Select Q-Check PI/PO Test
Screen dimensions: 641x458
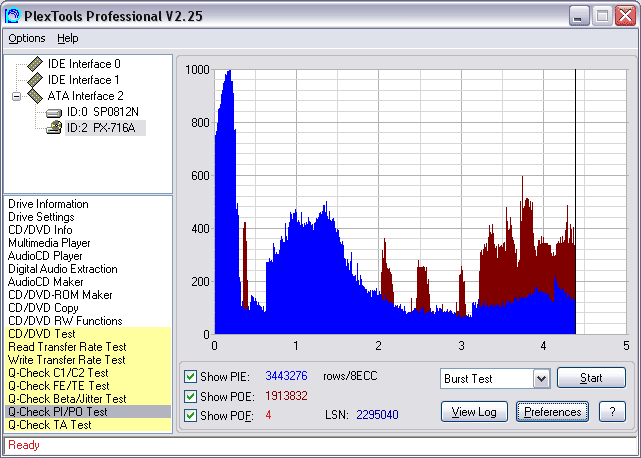[58, 412]
